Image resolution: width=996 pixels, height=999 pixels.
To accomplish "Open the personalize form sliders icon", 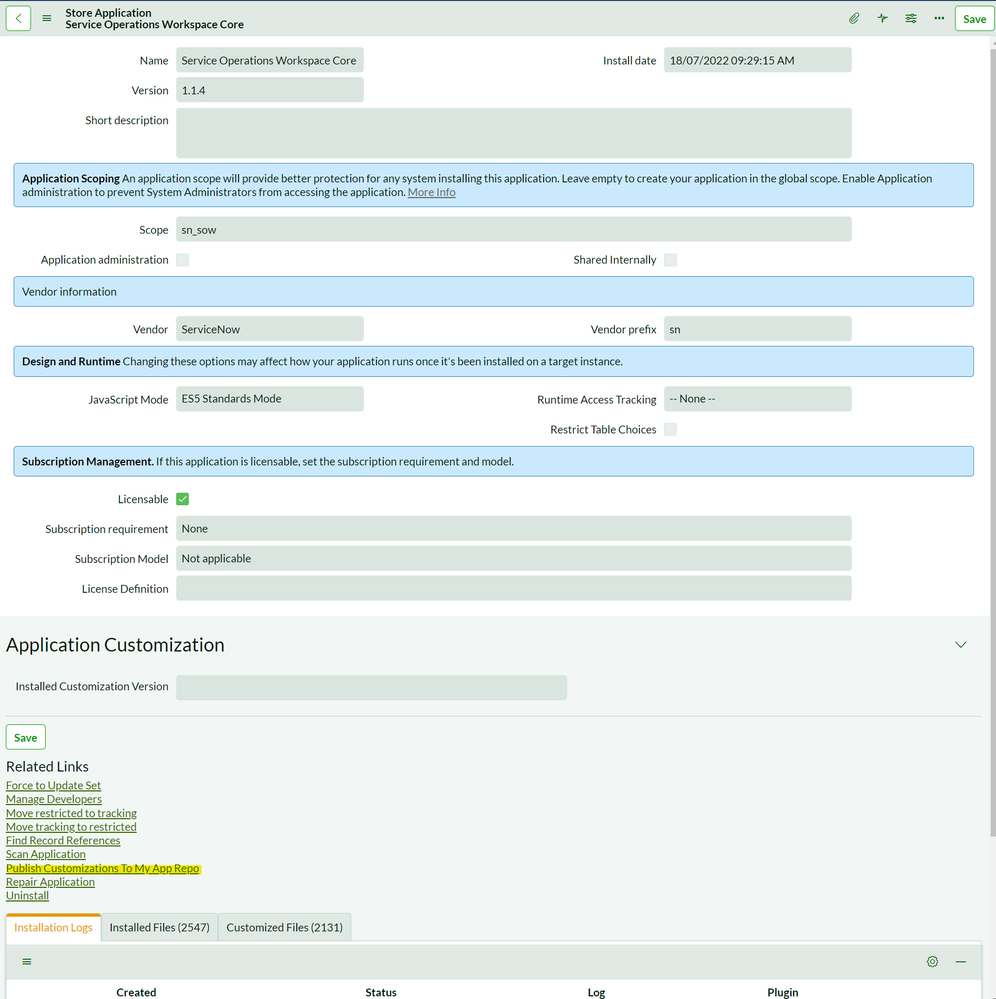I will click(910, 18).
